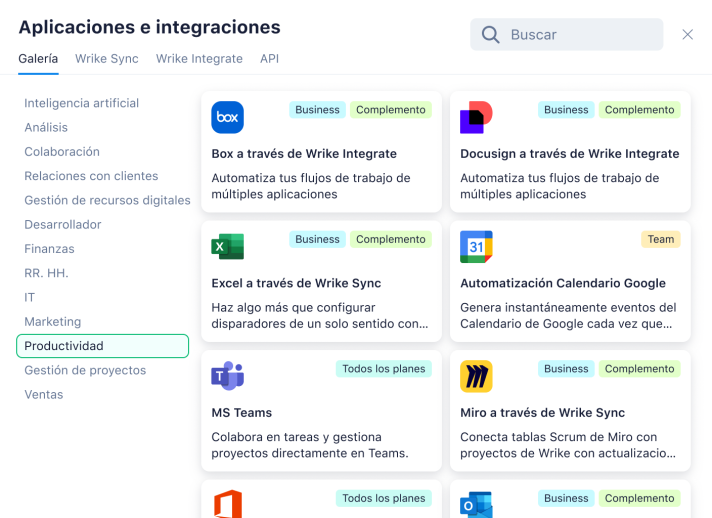Click Complemento badge on Excel card
The width and height of the screenshot is (712, 518).
pyautogui.click(x=391, y=239)
